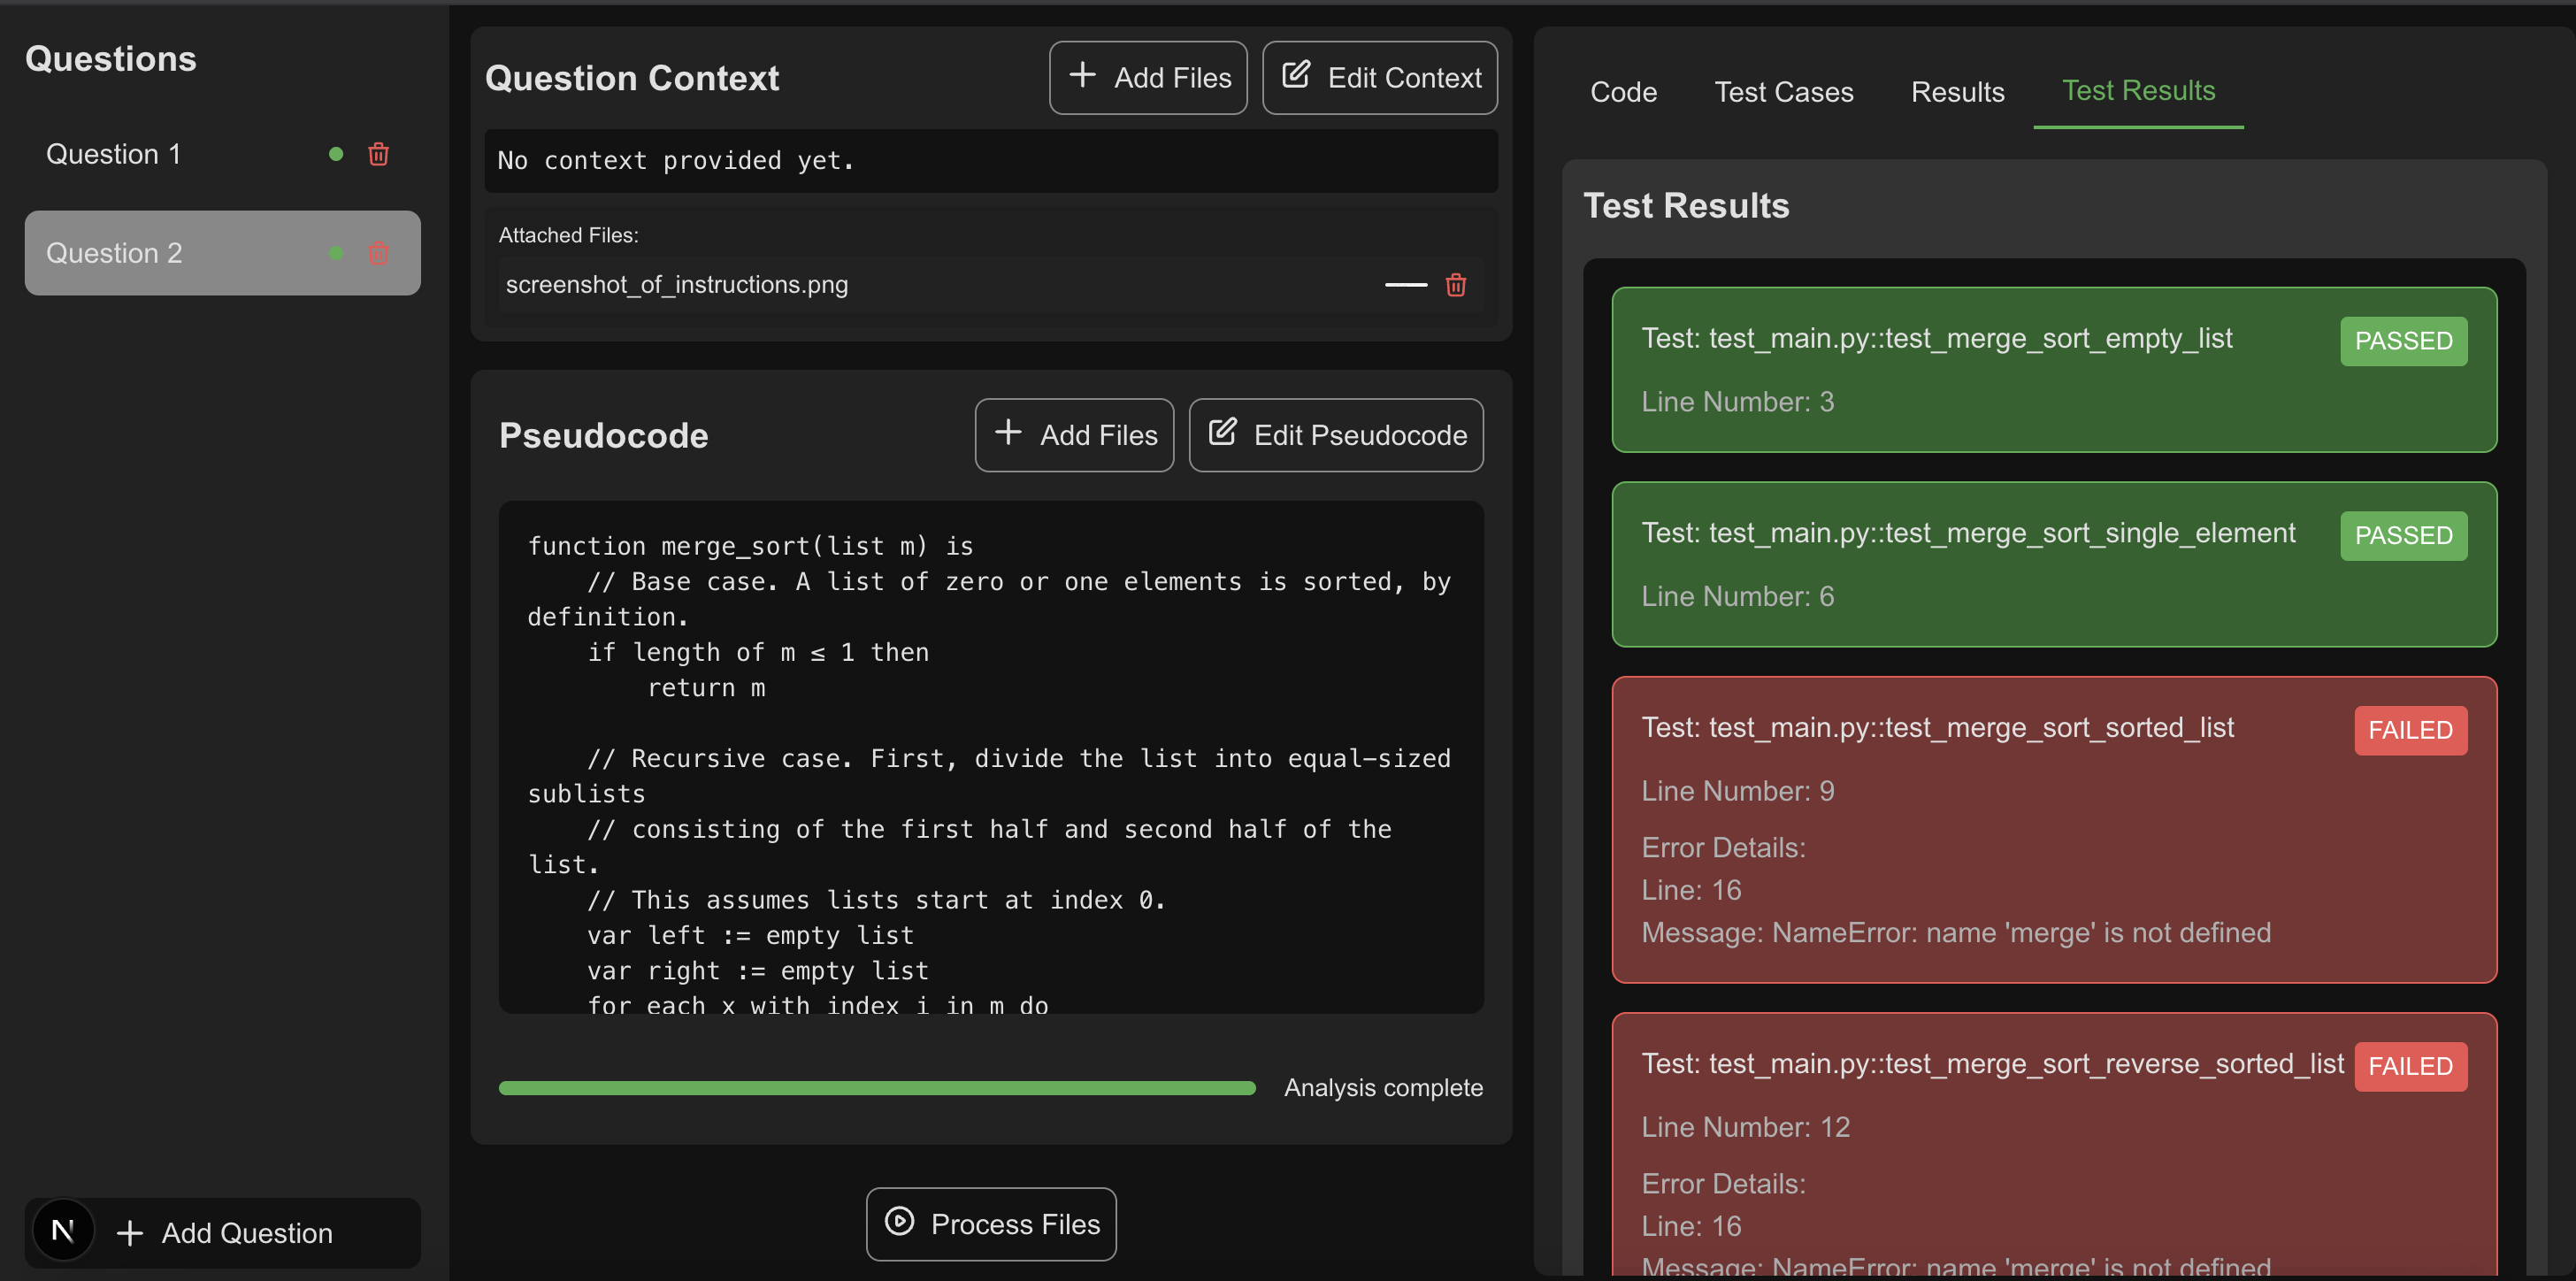Switch to the Code tab
Screen dimensions: 2576x1281
1623,92
